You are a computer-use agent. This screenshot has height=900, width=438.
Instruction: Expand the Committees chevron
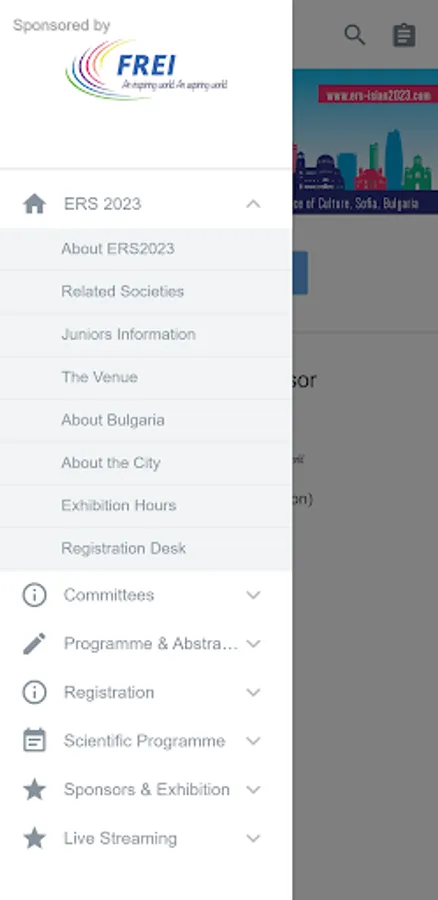tap(253, 595)
